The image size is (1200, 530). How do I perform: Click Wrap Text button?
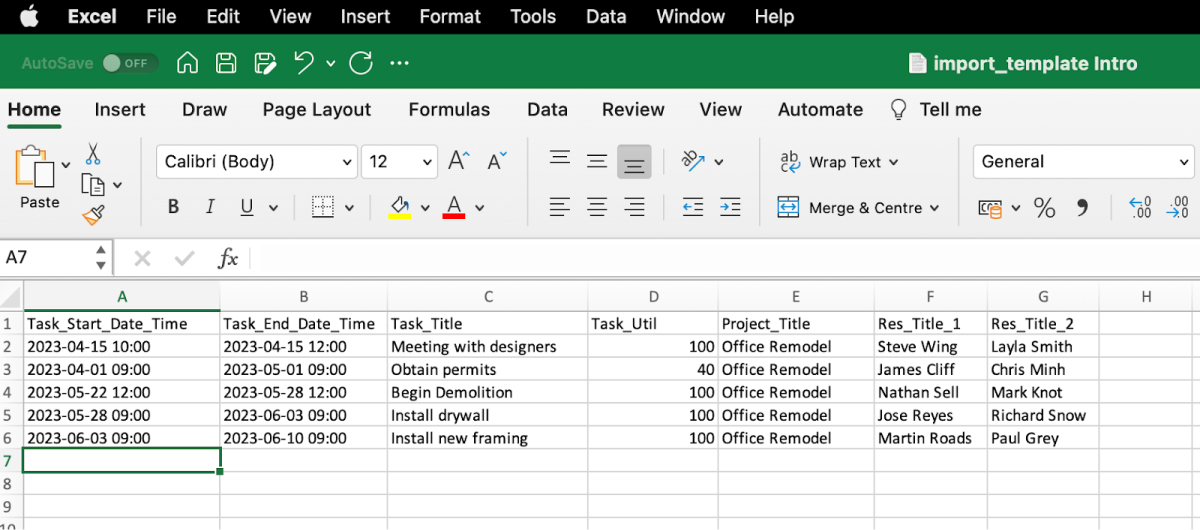tap(829, 162)
